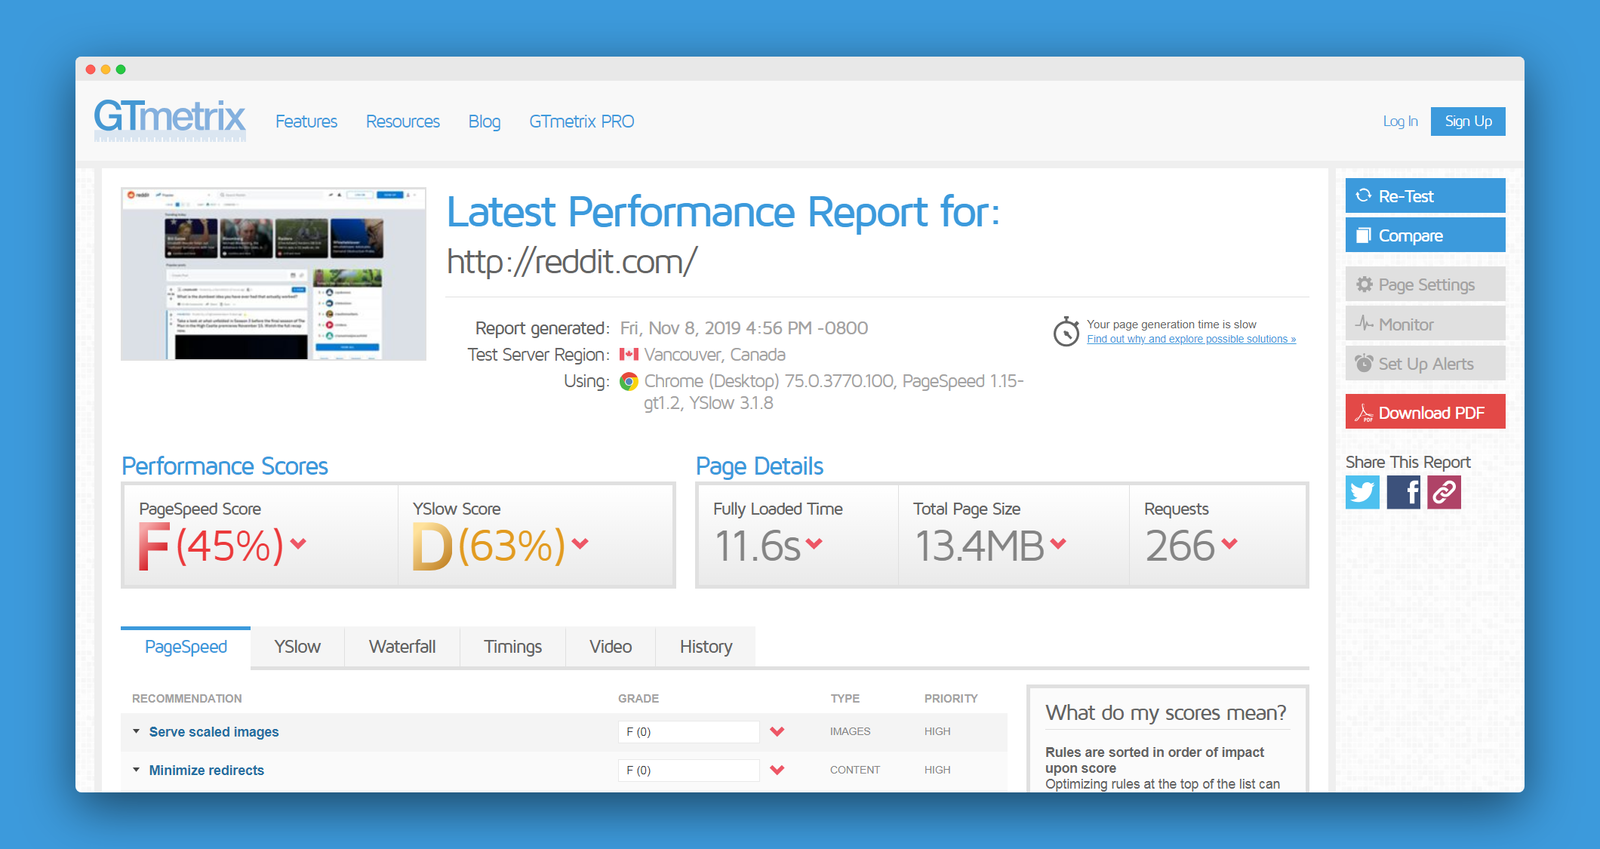
Task: Click the http://reddit.com/ URL heading
Action: (x=572, y=262)
